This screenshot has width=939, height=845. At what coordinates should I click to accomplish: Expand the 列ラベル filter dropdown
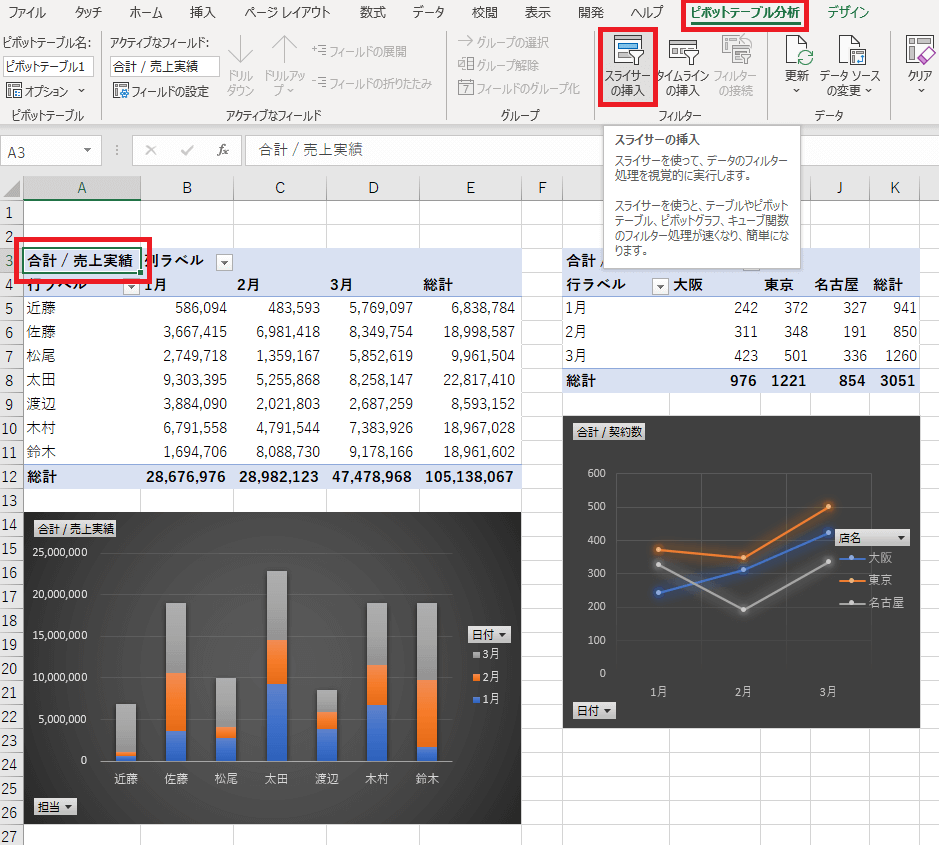[x=224, y=262]
